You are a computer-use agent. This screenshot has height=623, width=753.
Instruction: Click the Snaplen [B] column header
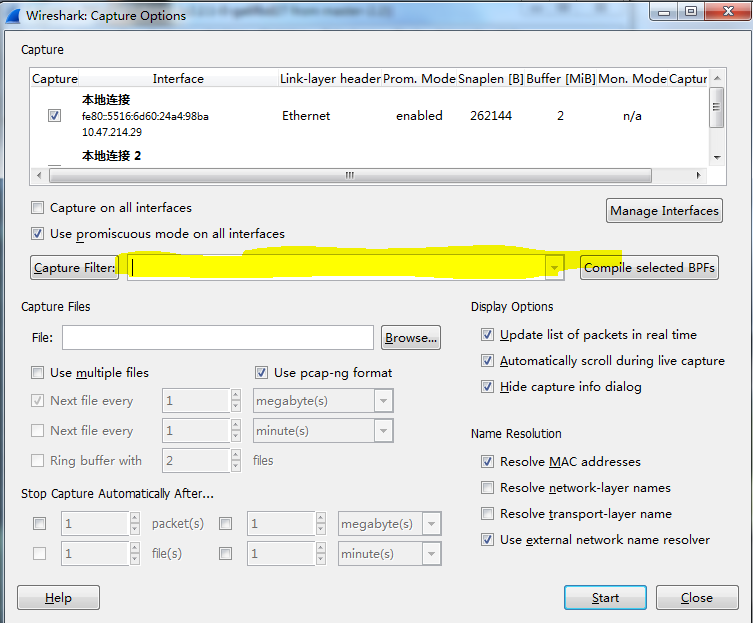491,78
